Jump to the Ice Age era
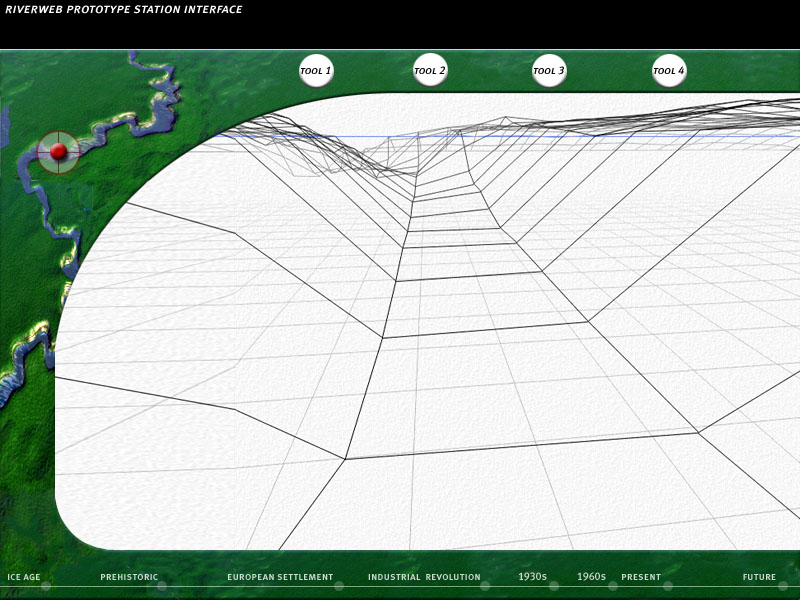 pyautogui.click(x=23, y=577)
